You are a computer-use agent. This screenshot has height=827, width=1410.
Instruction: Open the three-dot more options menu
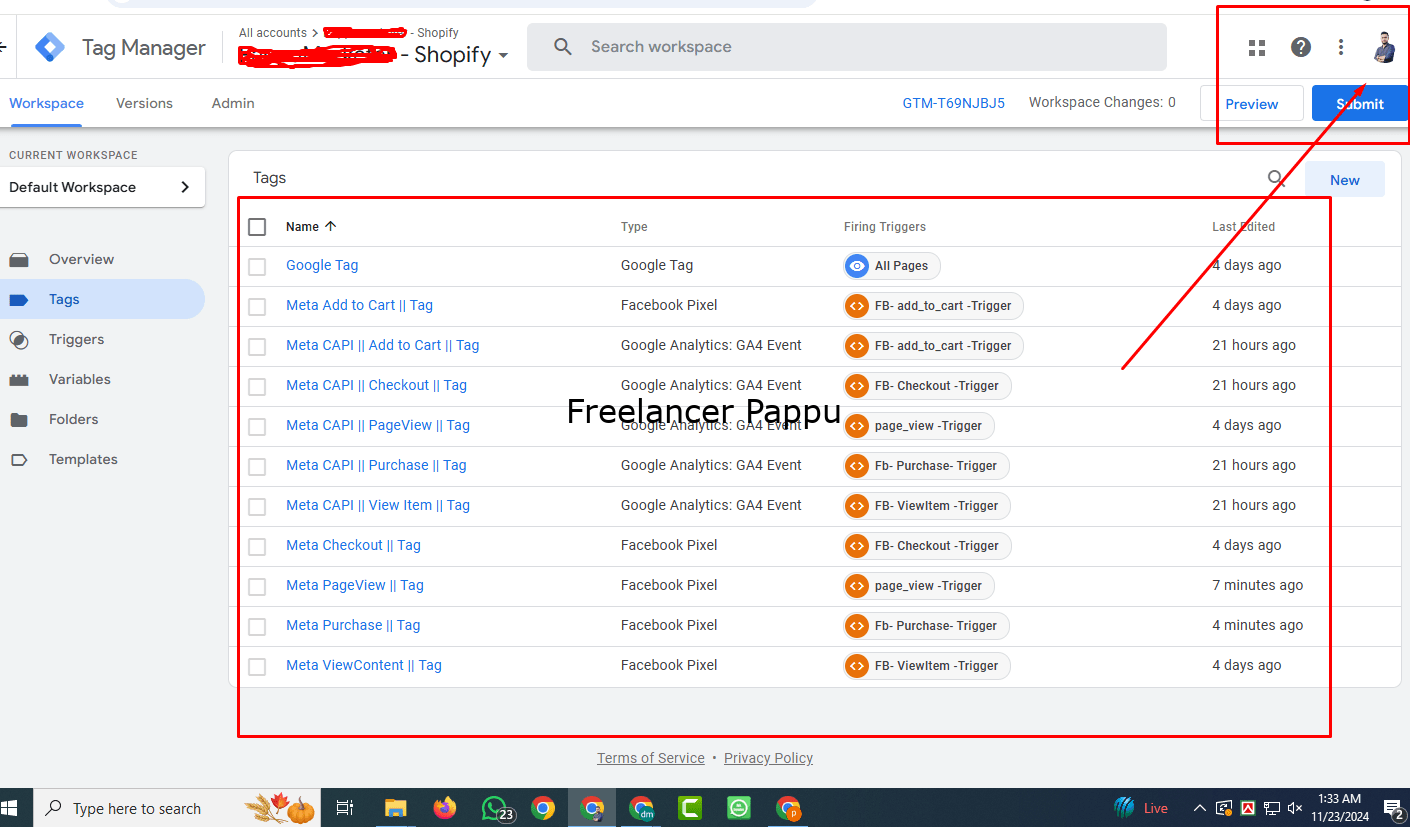[x=1341, y=47]
